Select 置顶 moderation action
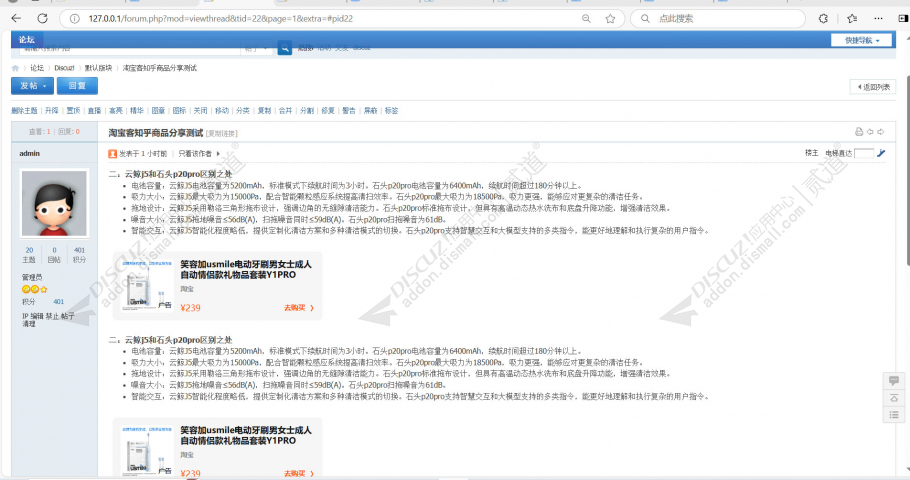Screen dimensions: 910x480 (73, 110)
